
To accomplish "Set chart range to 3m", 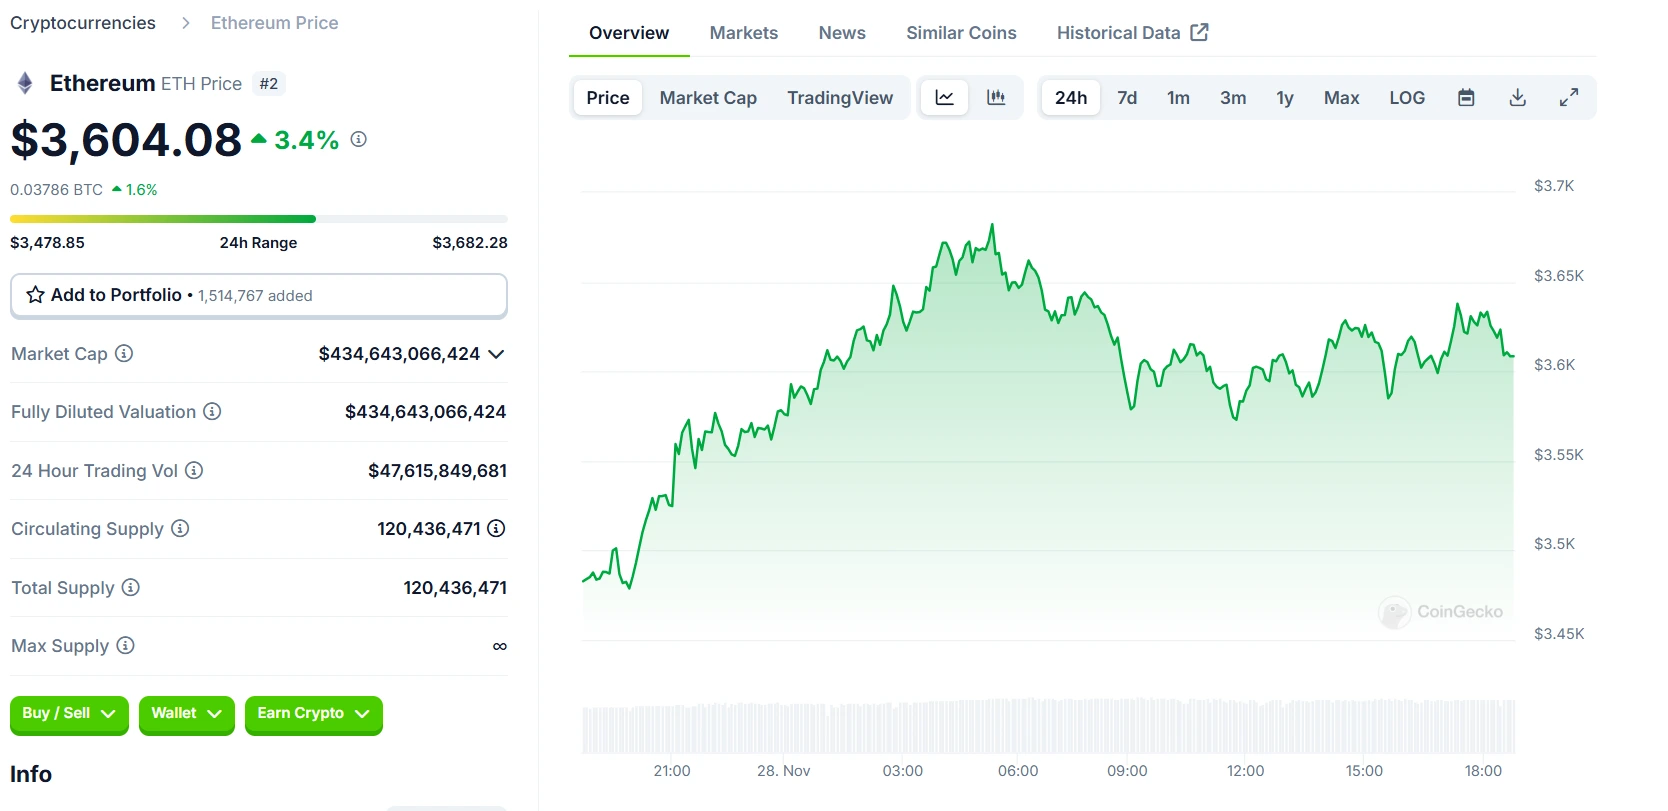I will [x=1233, y=97].
